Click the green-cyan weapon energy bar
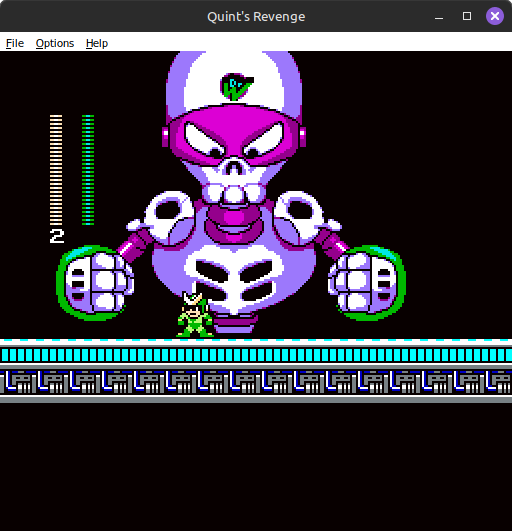The width and height of the screenshot is (512, 531). [88, 170]
